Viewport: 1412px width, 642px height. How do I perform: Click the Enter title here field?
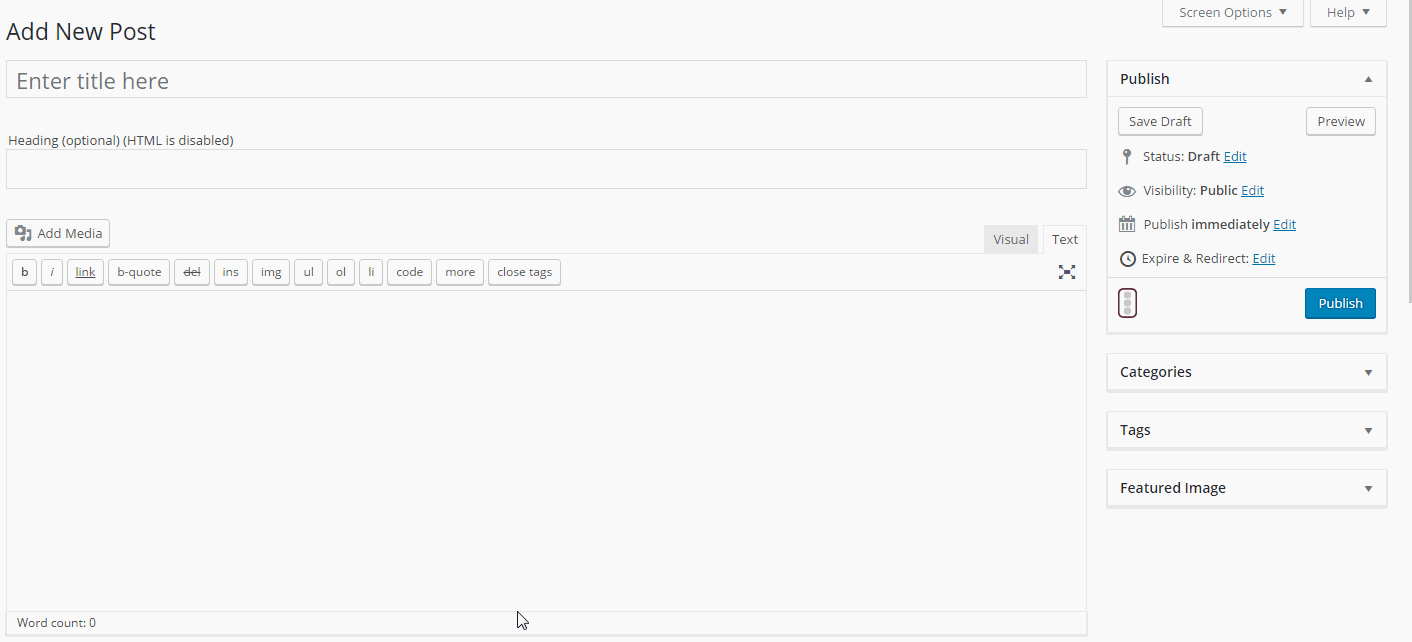click(546, 80)
